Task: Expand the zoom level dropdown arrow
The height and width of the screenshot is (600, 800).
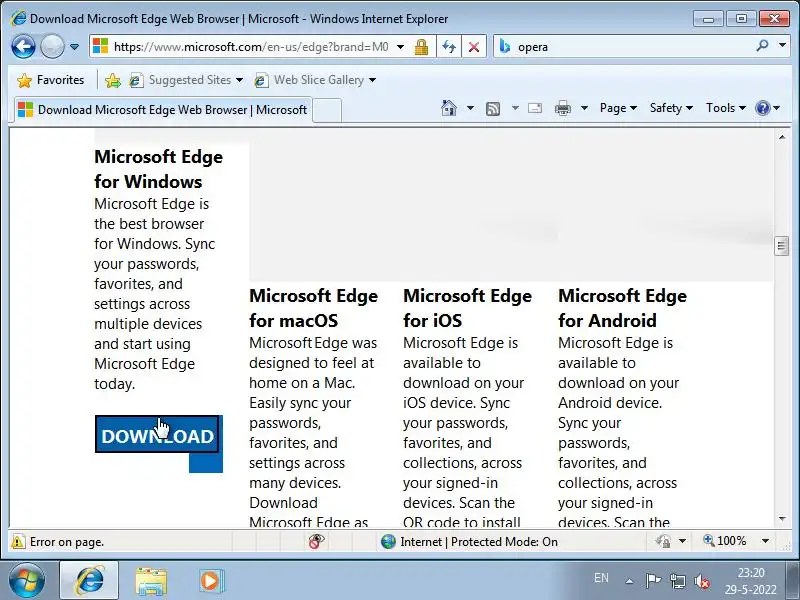Action: (765, 541)
